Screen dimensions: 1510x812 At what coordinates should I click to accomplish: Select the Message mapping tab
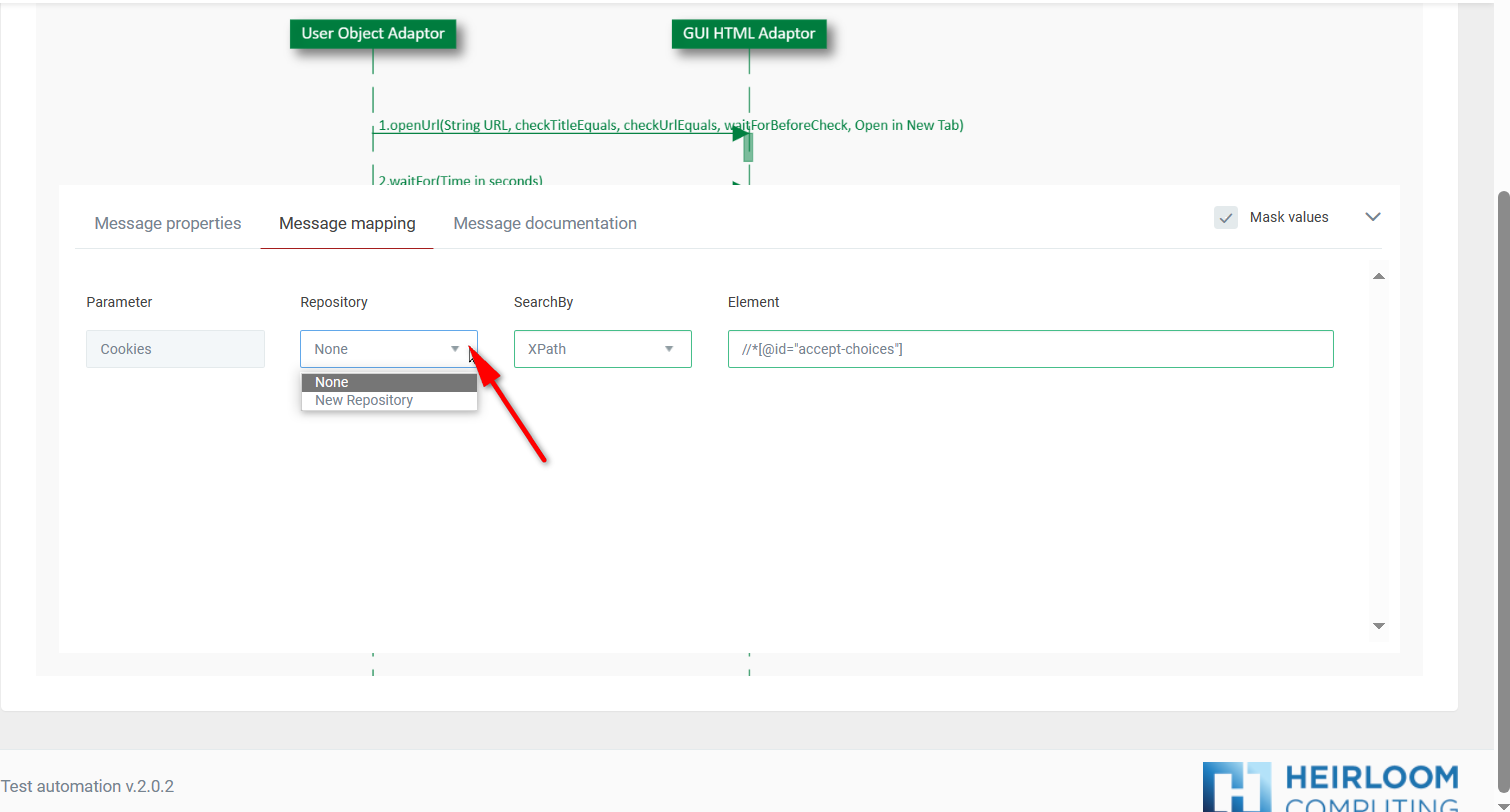(x=346, y=223)
